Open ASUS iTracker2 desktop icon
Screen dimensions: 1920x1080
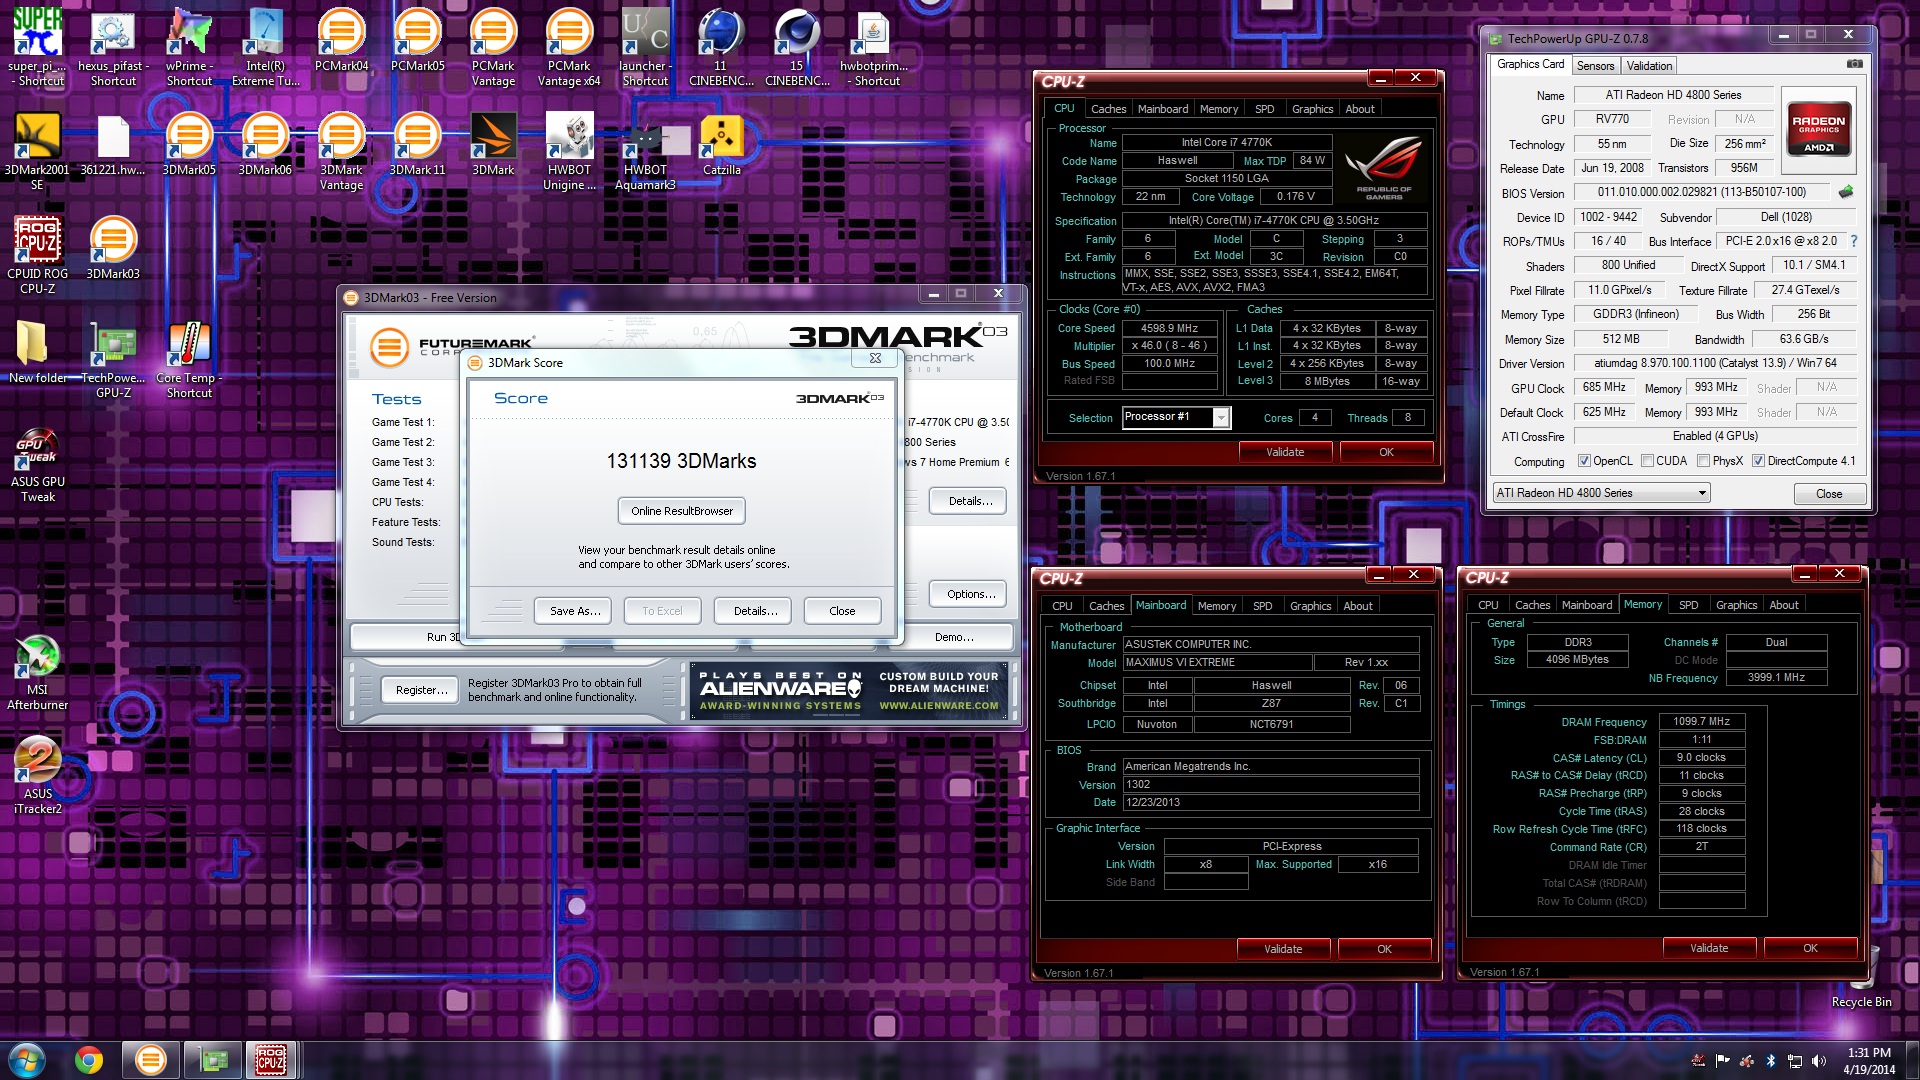click(x=37, y=775)
